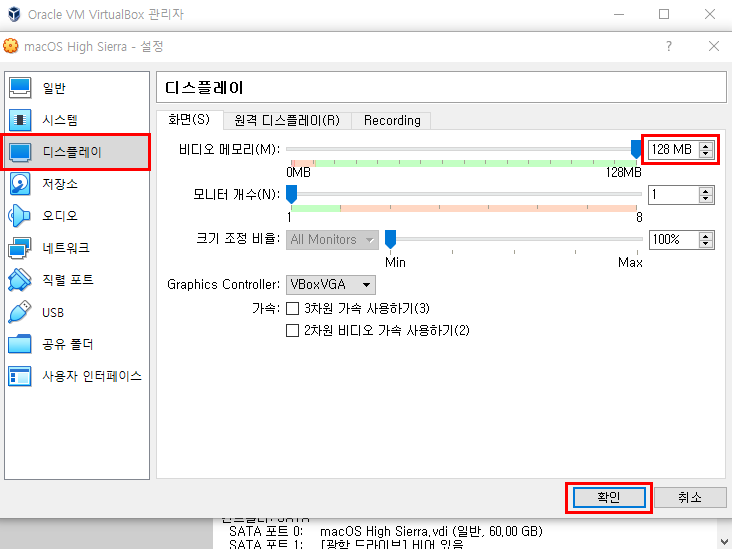This screenshot has width=732, height=549.
Task: Select the 네트워크 label in sidebar
Action: 66,247
